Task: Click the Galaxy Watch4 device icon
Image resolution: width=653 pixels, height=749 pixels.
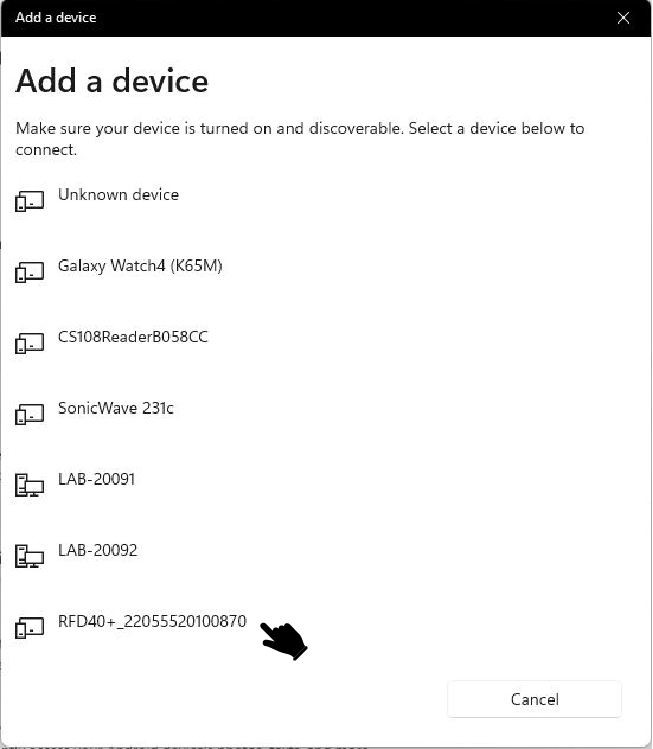Action: tap(29, 273)
